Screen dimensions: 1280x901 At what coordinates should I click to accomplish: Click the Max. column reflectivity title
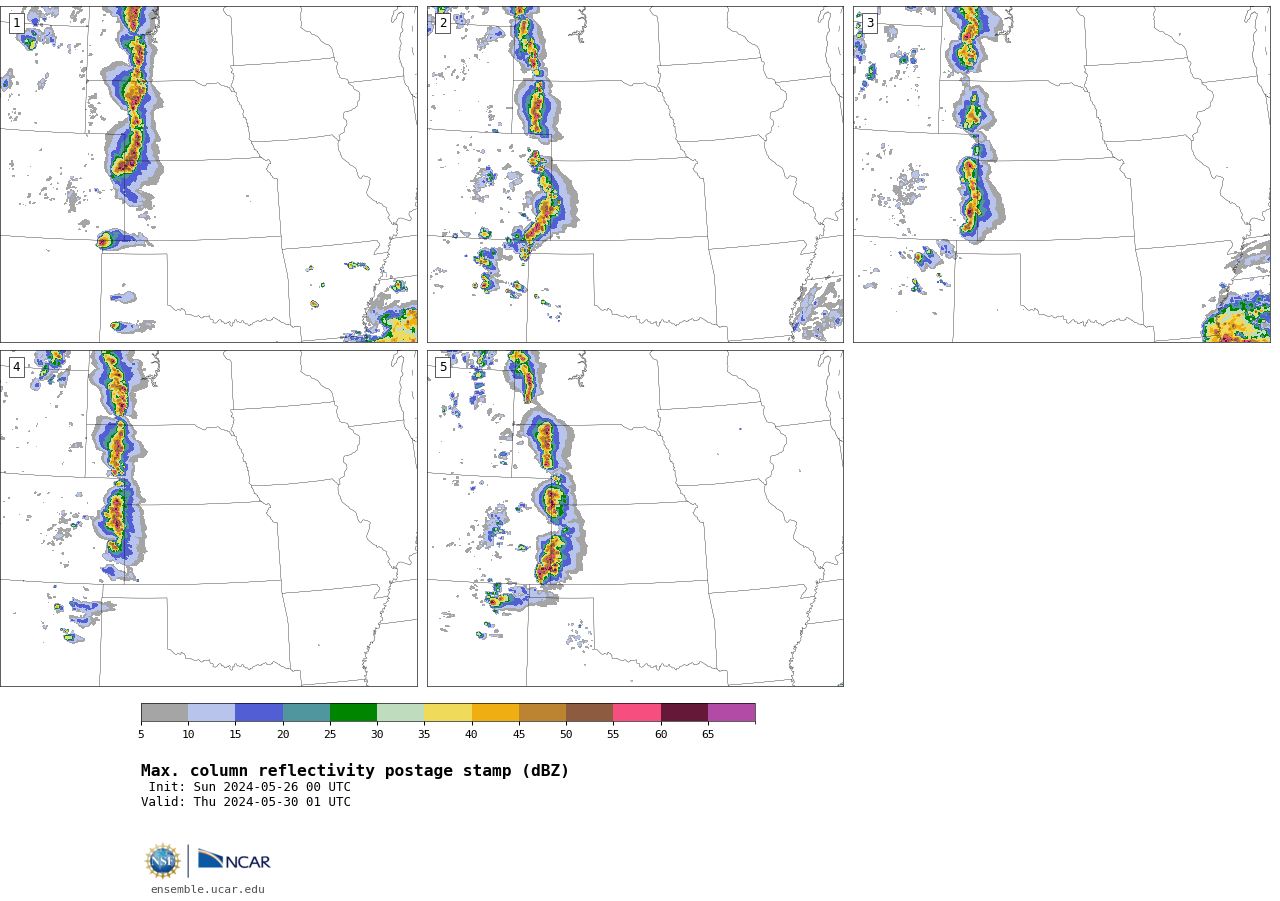click(x=355, y=771)
